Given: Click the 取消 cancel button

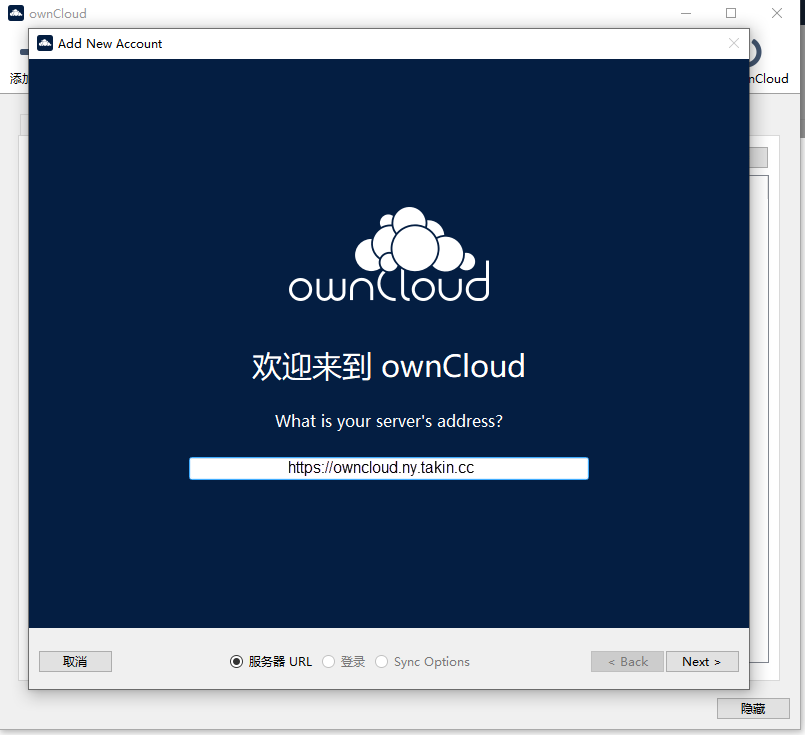Looking at the screenshot, I should [x=75, y=662].
